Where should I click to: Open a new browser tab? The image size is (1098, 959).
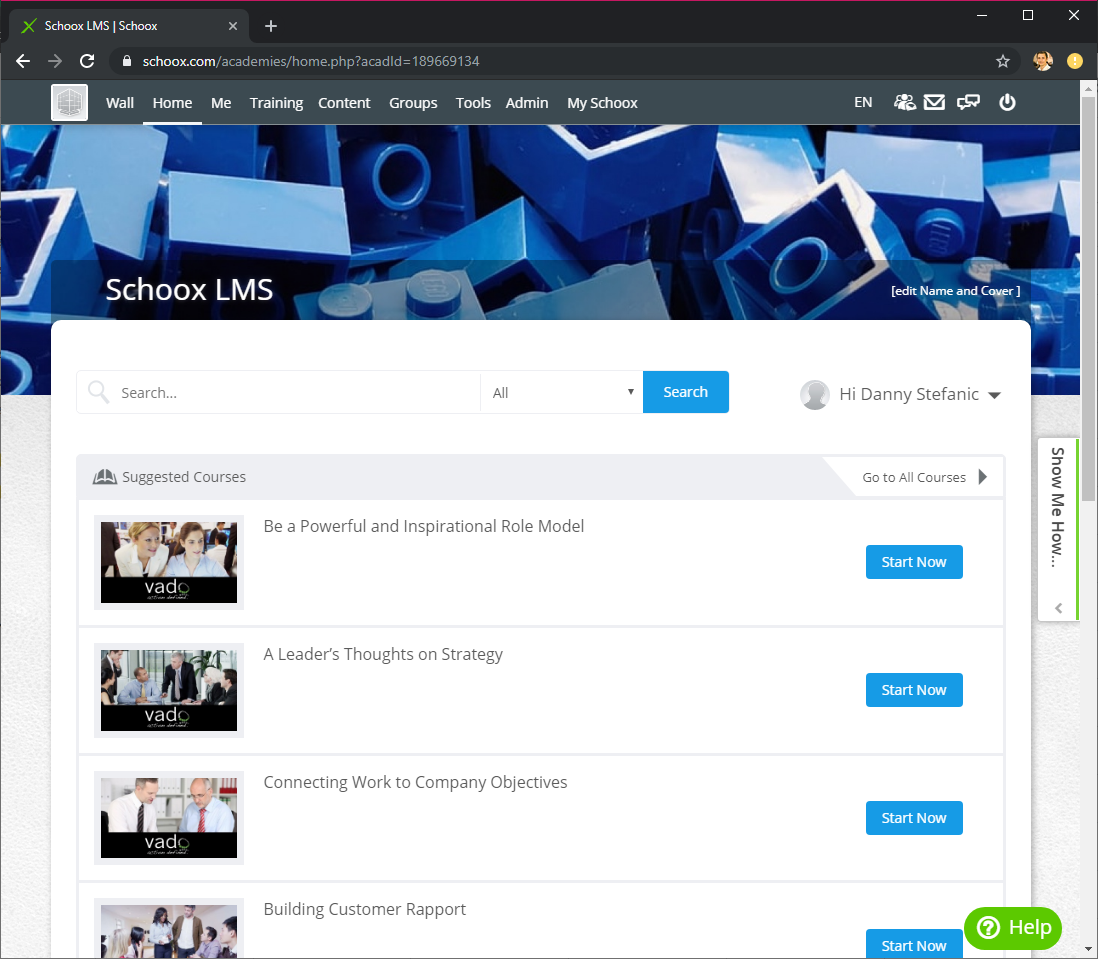(271, 26)
